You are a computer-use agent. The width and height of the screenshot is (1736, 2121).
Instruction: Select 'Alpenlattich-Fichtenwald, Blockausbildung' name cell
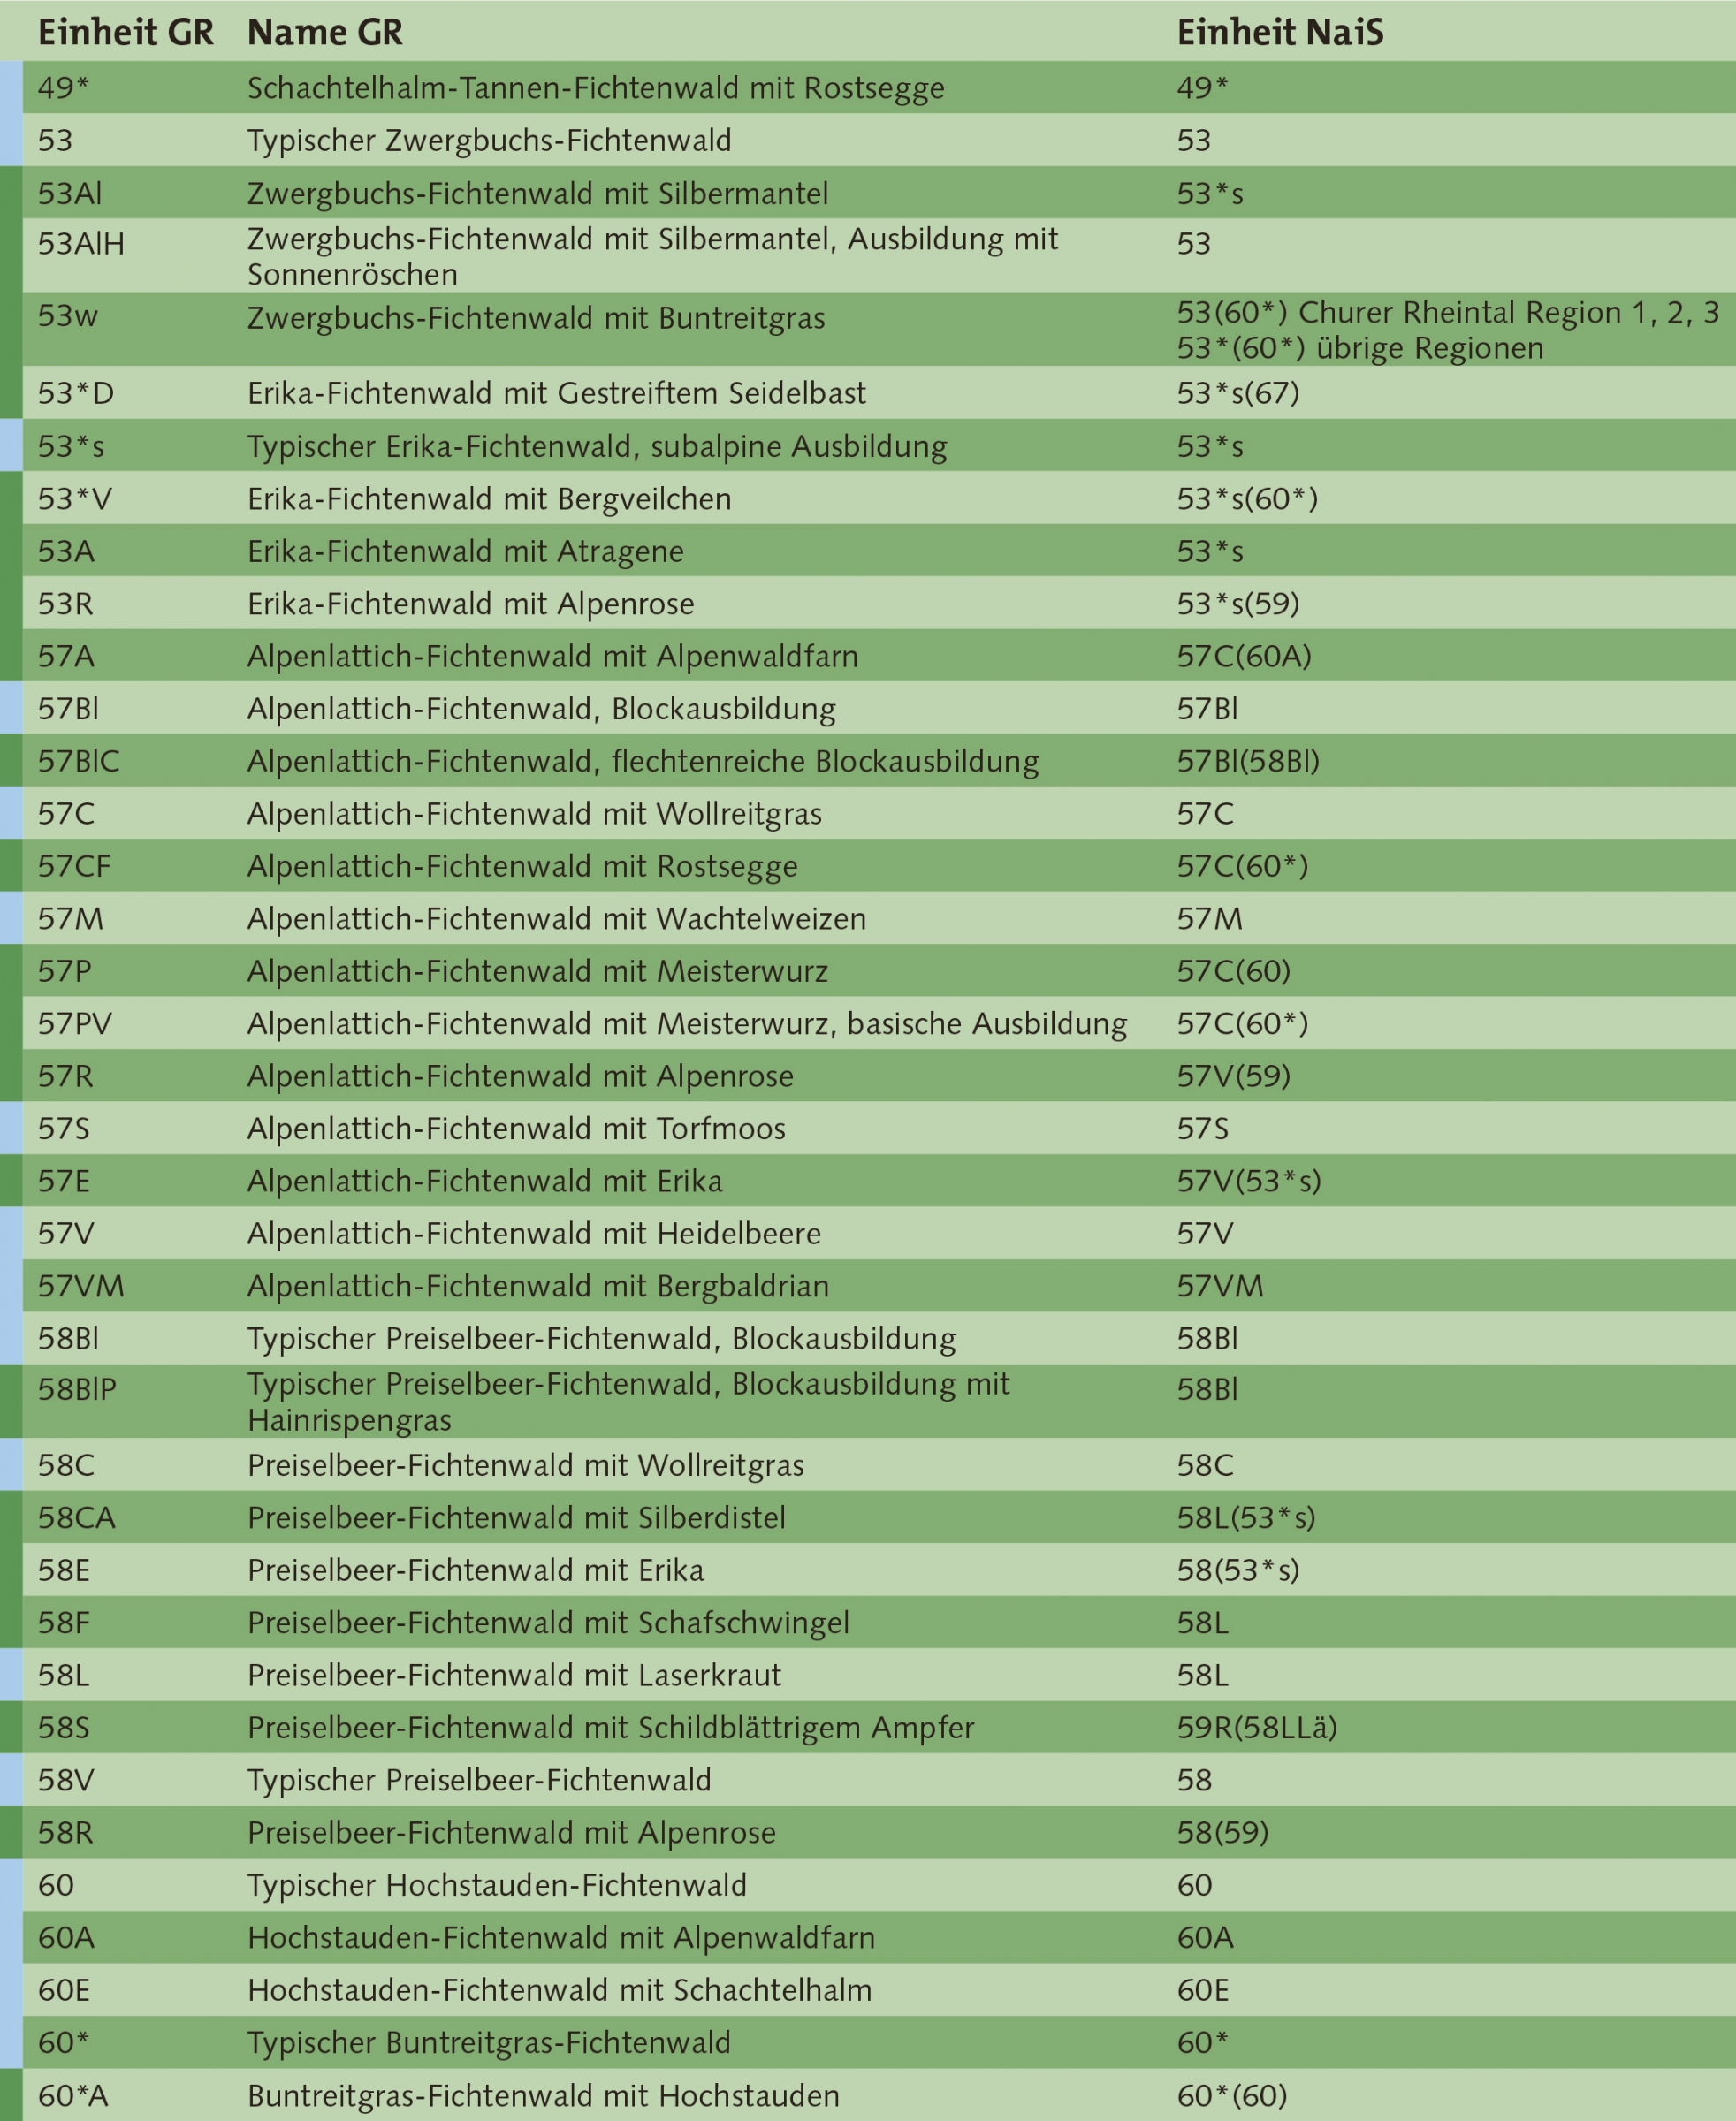[x=542, y=709]
